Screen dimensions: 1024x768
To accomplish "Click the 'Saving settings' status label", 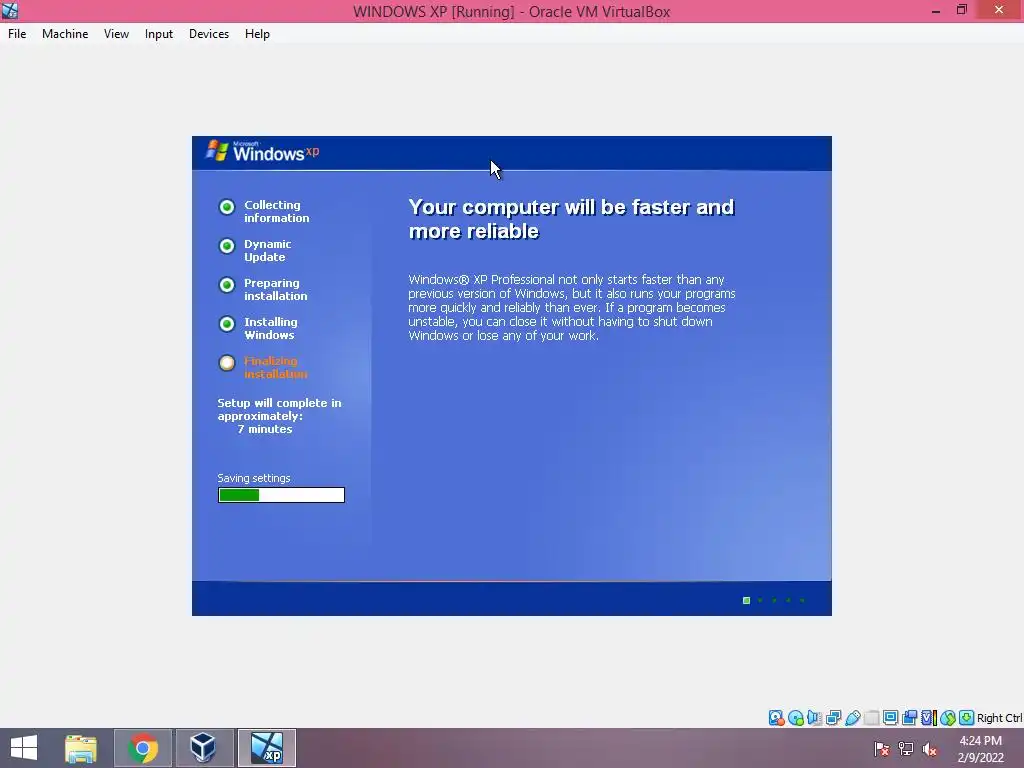I will (x=254, y=478).
